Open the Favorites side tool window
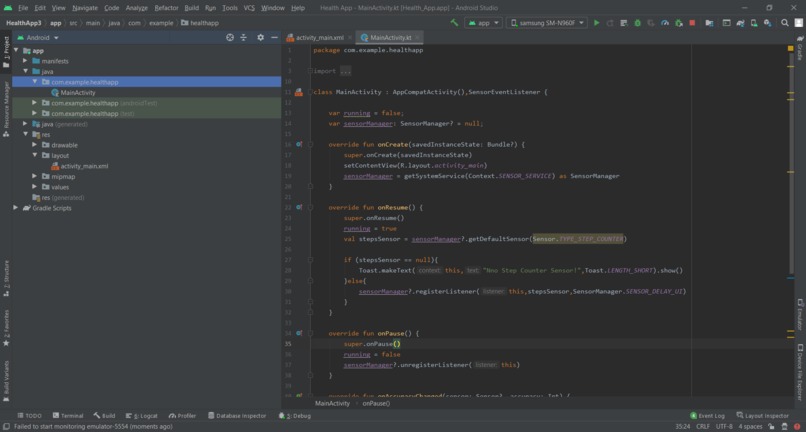Image resolution: width=806 pixels, height=432 pixels. click(x=6, y=328)
